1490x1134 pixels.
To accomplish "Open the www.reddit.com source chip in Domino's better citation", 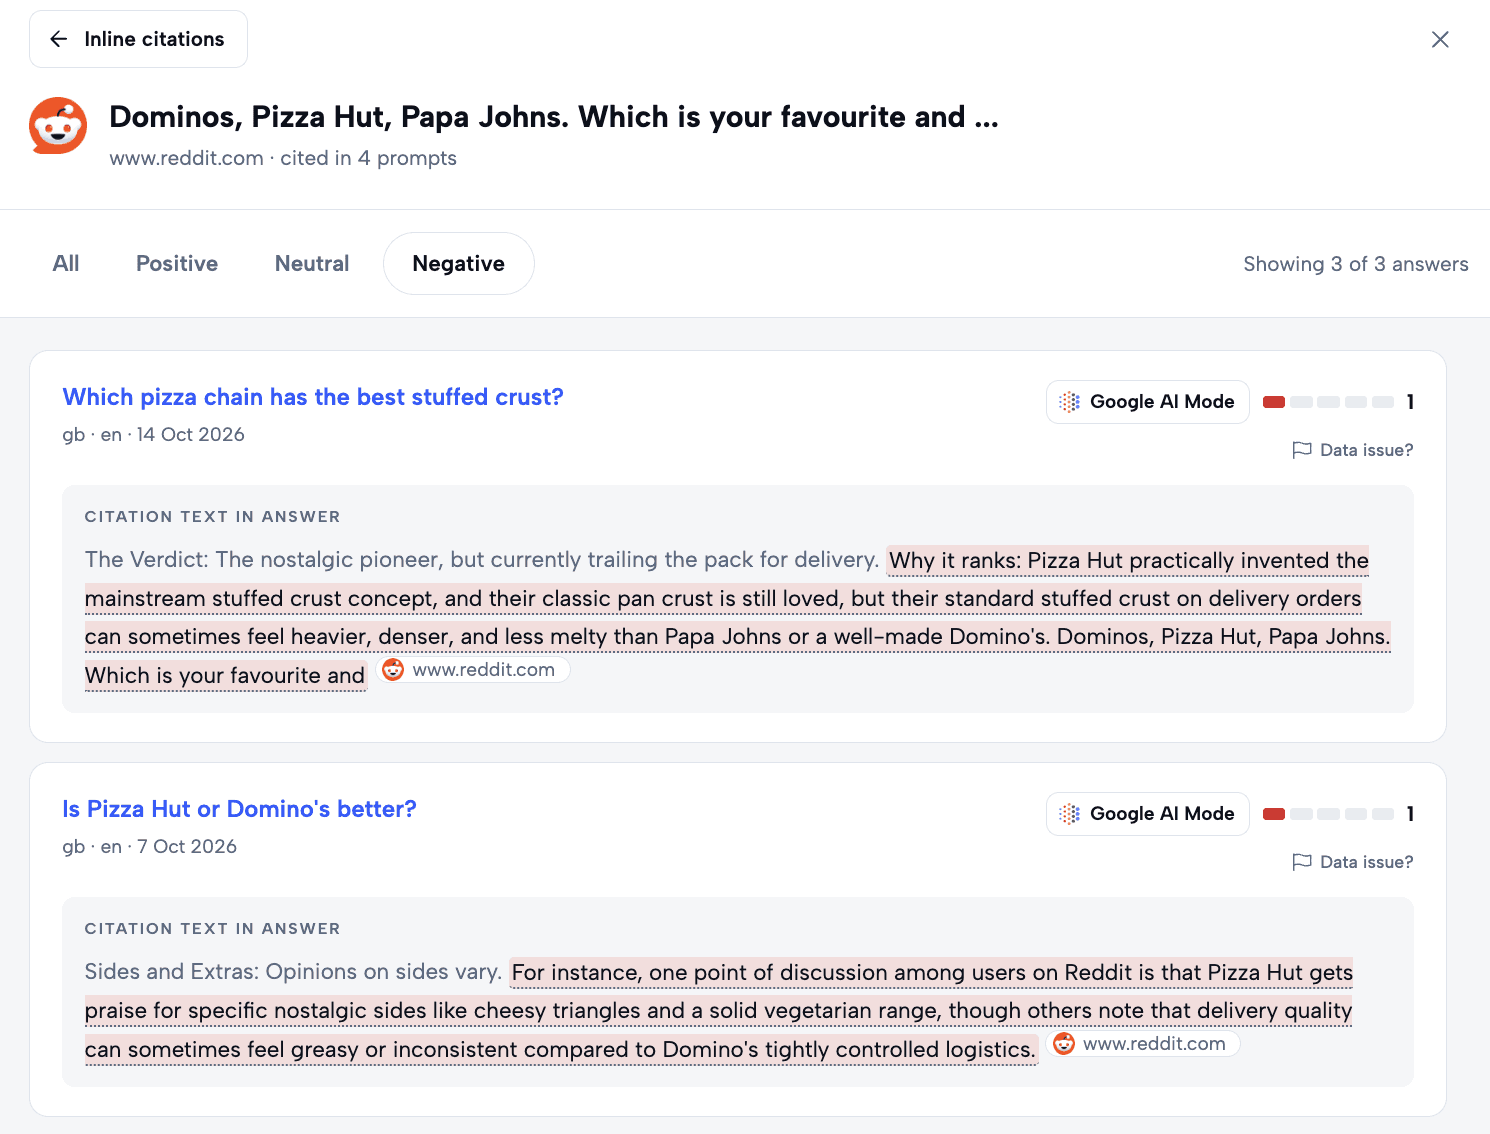I will [1143, 1044].
